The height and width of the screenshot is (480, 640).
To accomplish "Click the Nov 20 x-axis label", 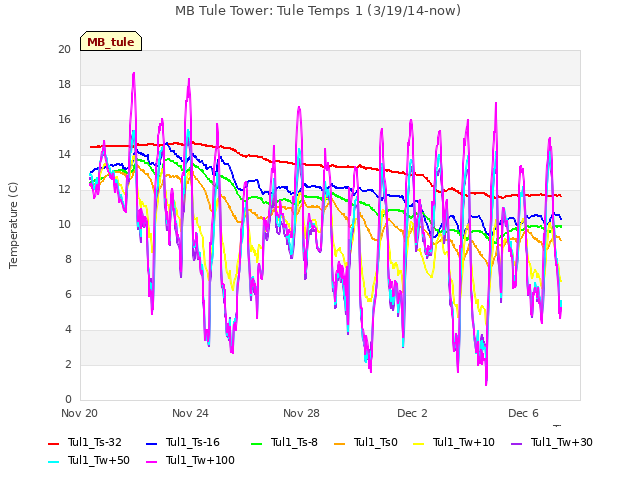I will (80, 413).
